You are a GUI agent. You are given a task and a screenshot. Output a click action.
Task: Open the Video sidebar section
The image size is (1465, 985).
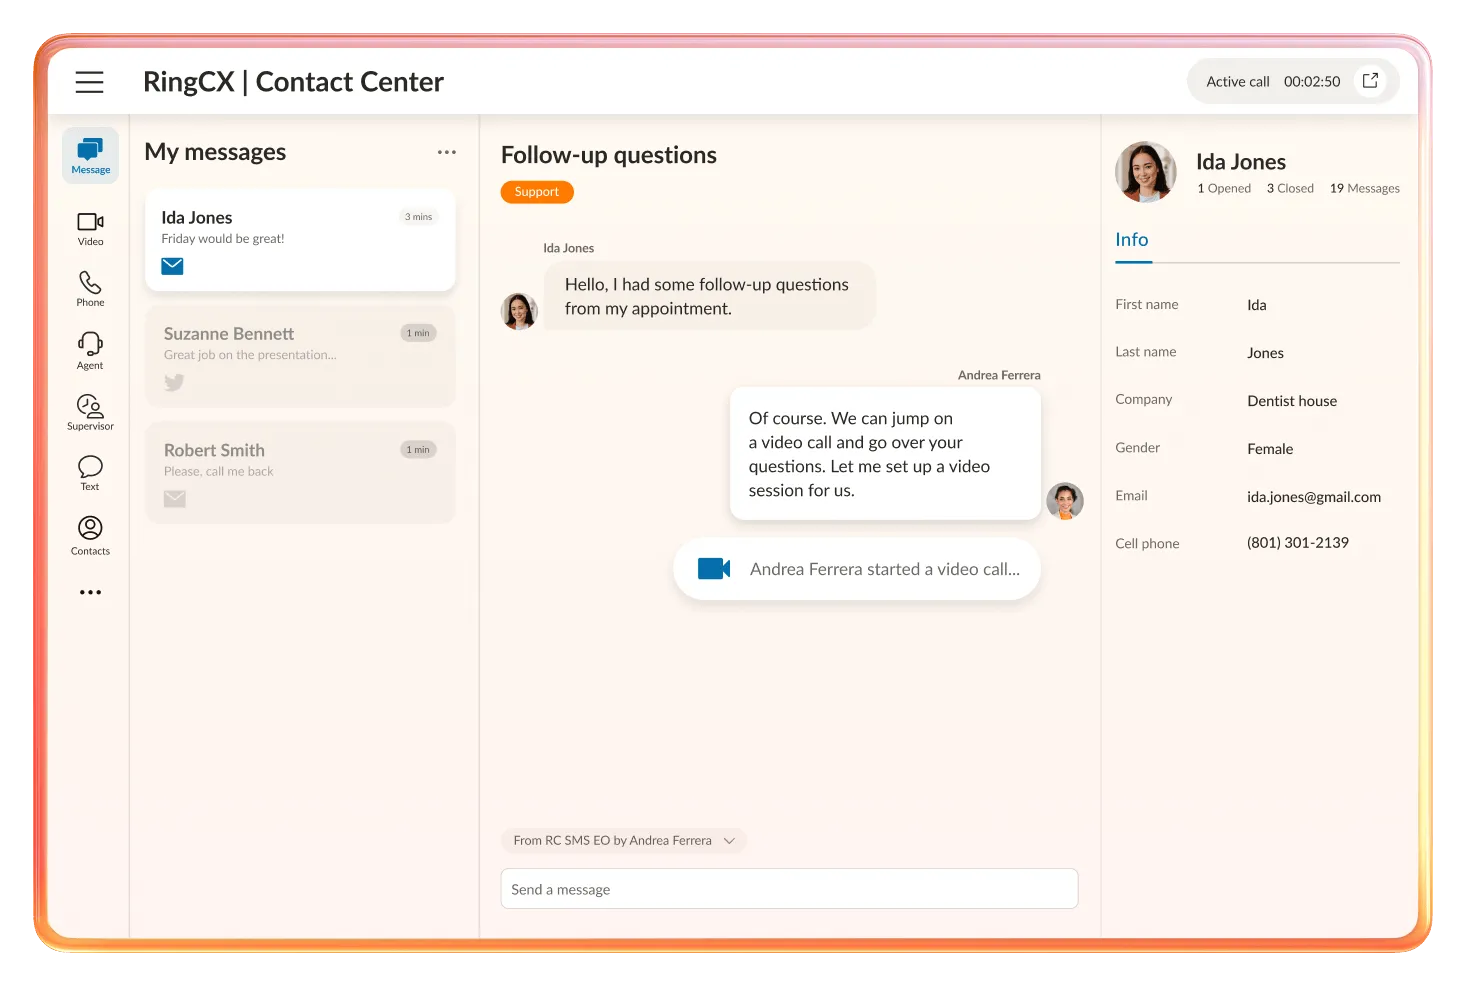coord(90,229)
